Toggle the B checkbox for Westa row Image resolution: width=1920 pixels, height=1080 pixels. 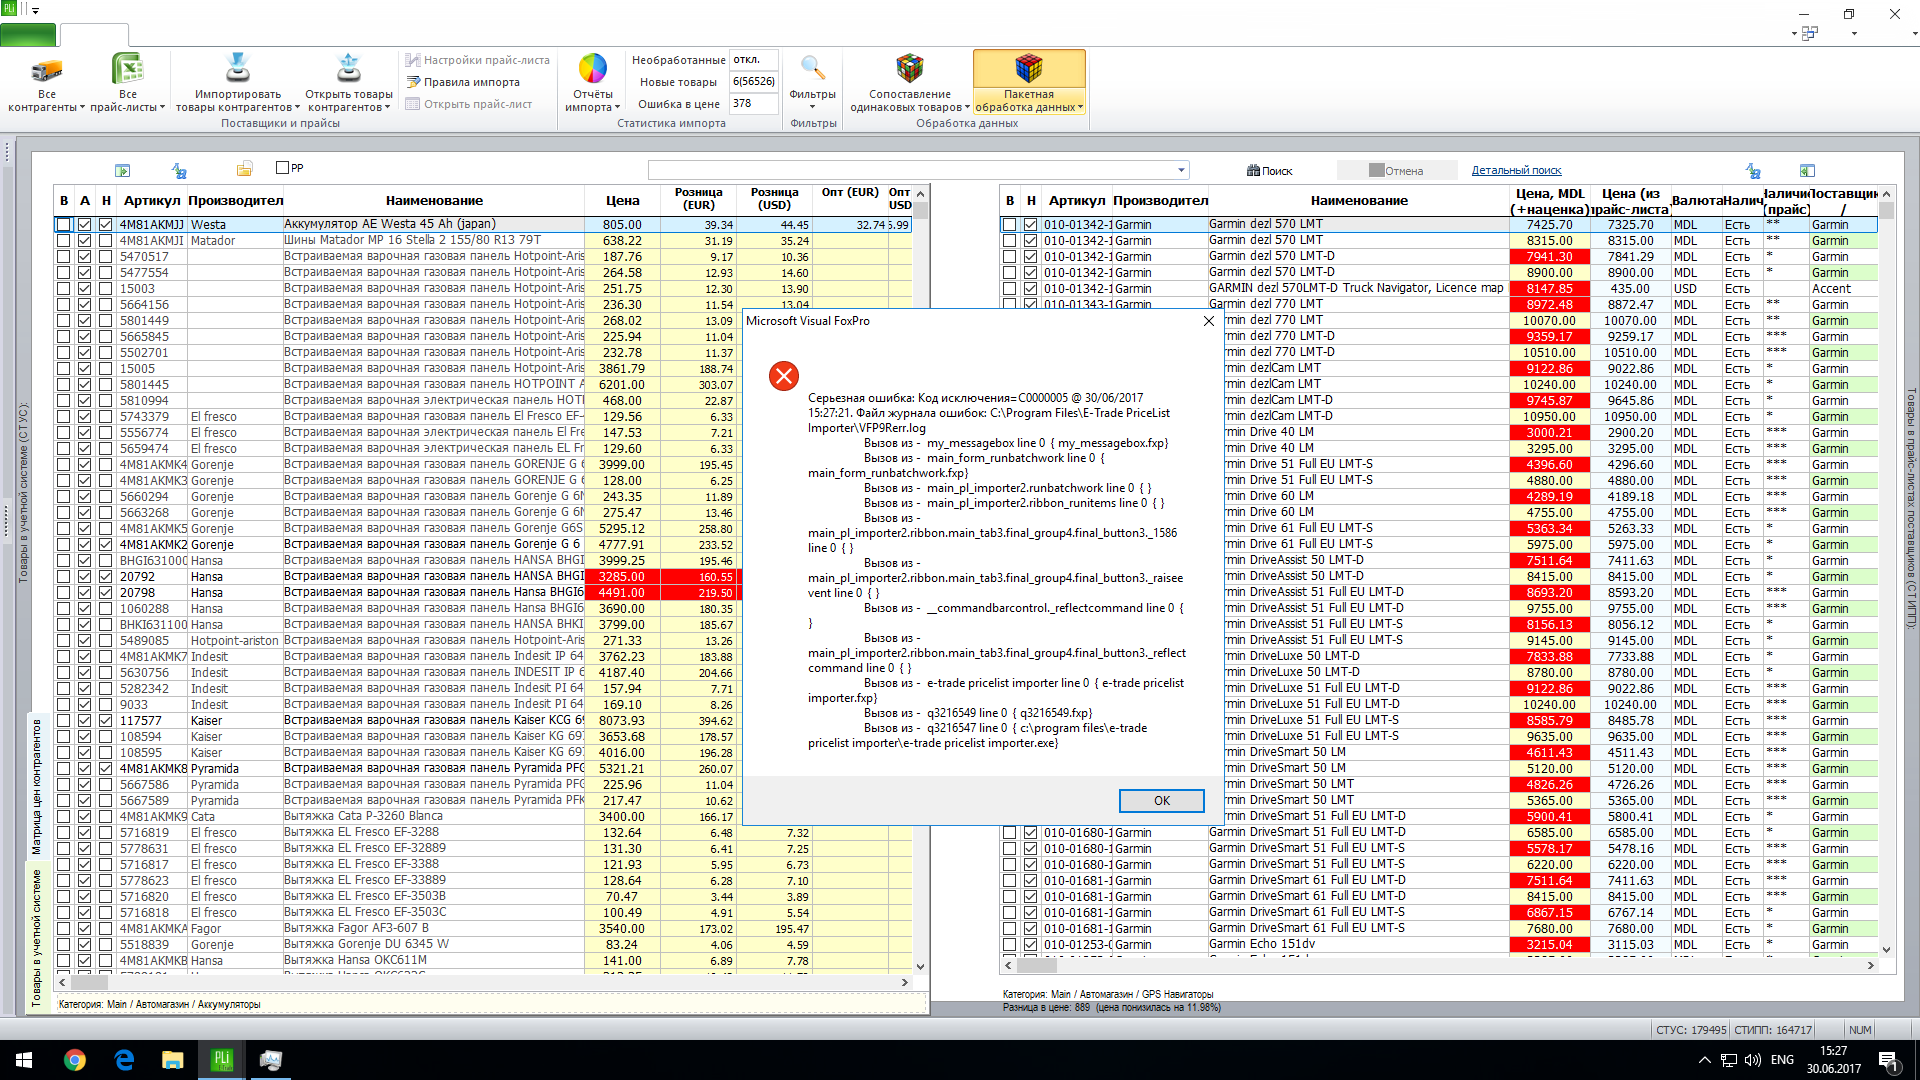click(x=64, y=225)
